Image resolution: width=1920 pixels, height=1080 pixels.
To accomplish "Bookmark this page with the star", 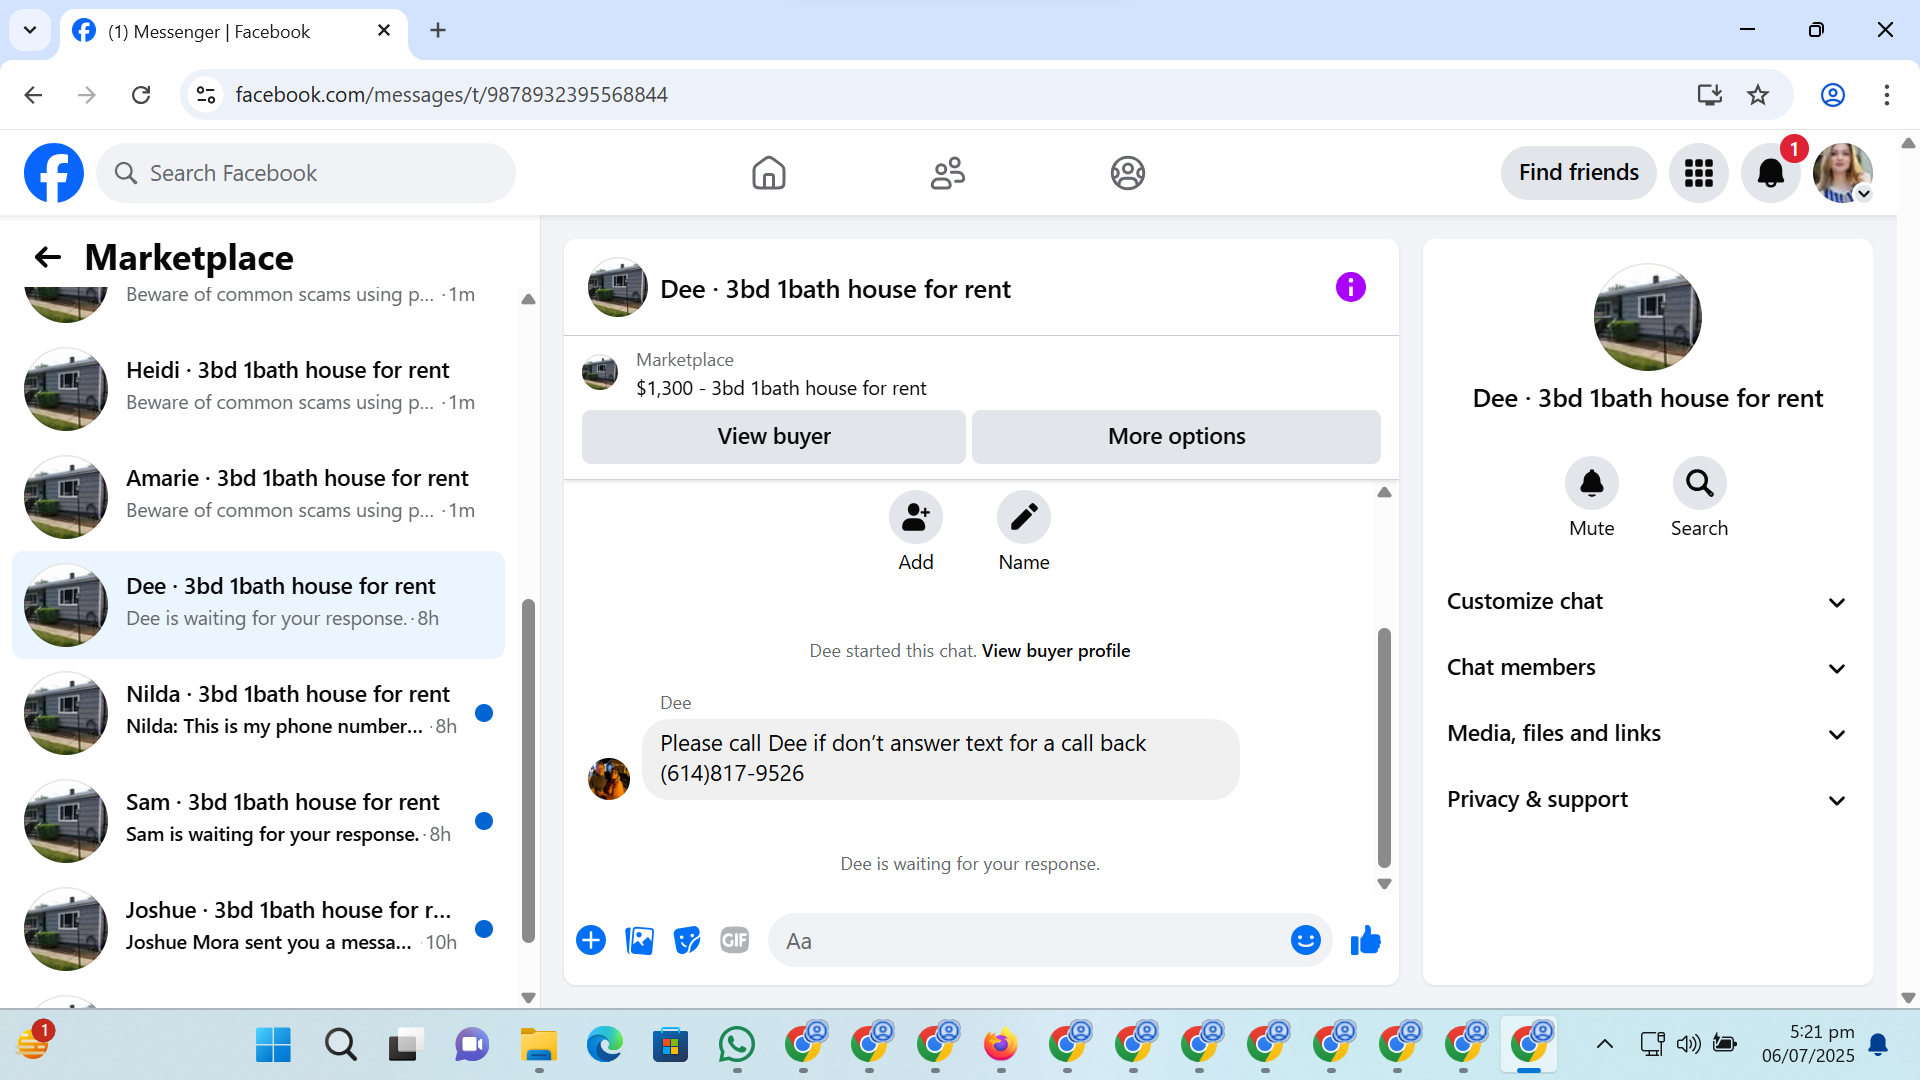I will [x=1758, y=94].
